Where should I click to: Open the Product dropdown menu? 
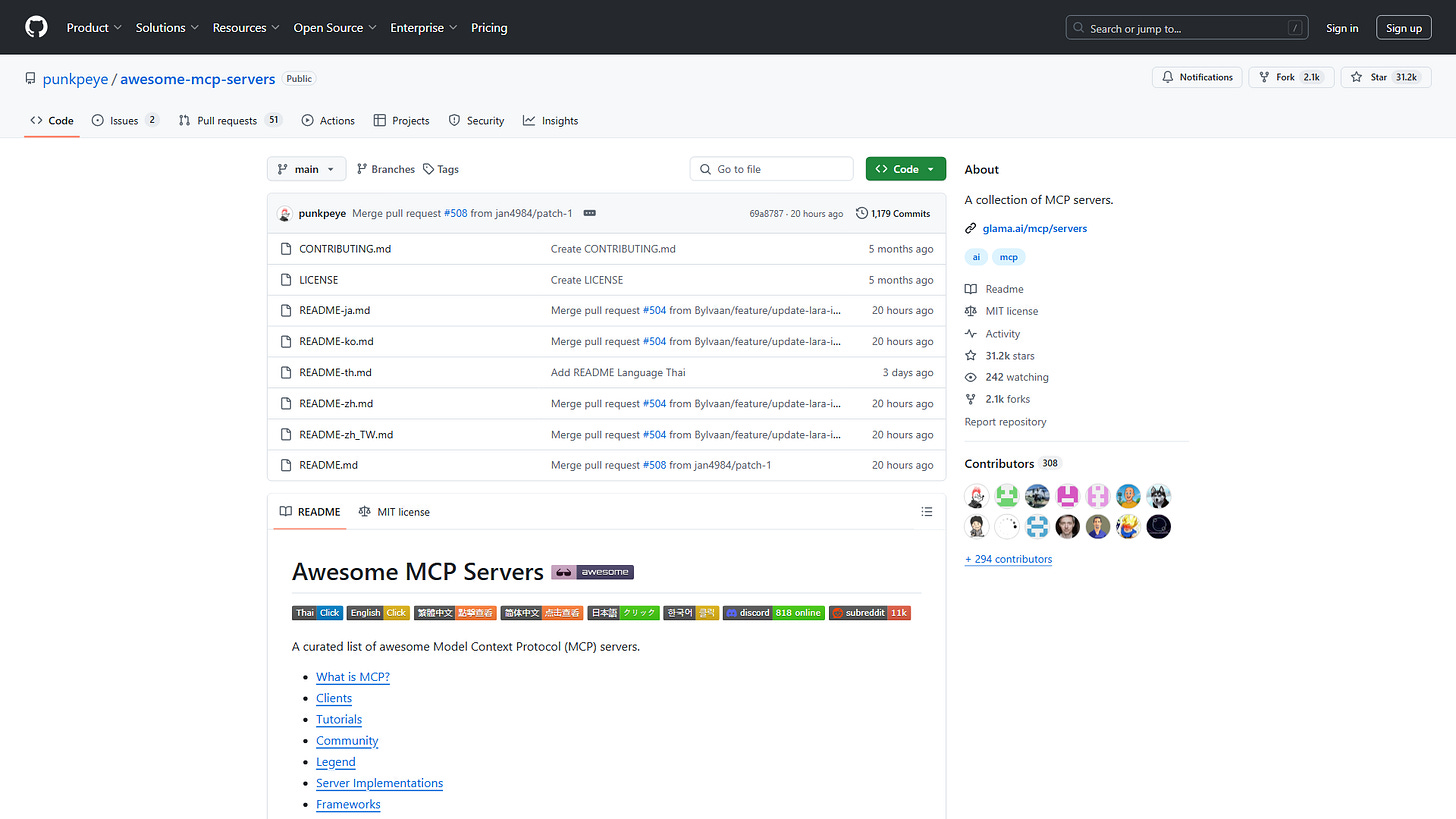pyautogui.click(x=94, y=28)
